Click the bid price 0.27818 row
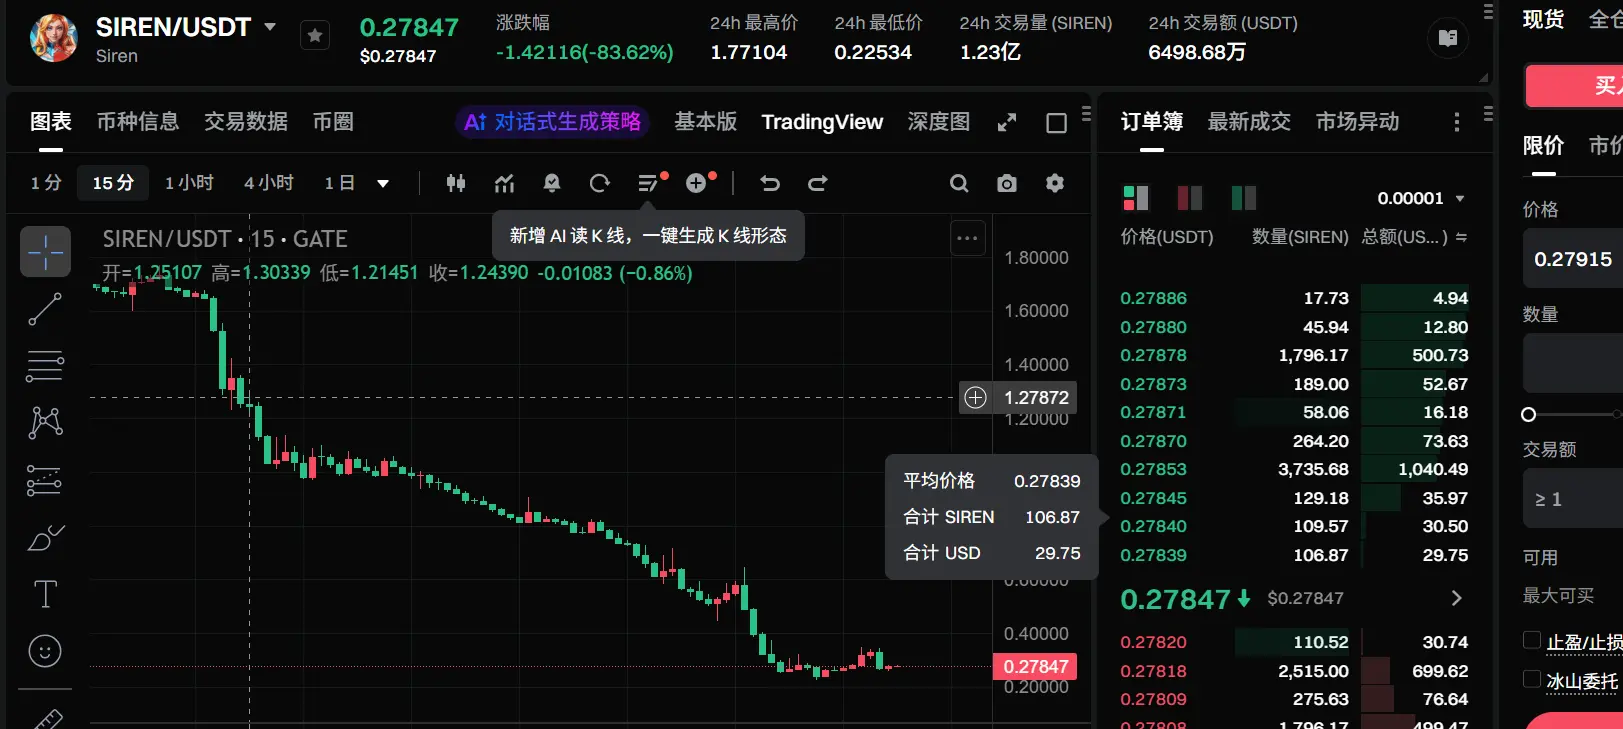Viewport: 1623px width, 729px height. click(x=1294, y=671)
